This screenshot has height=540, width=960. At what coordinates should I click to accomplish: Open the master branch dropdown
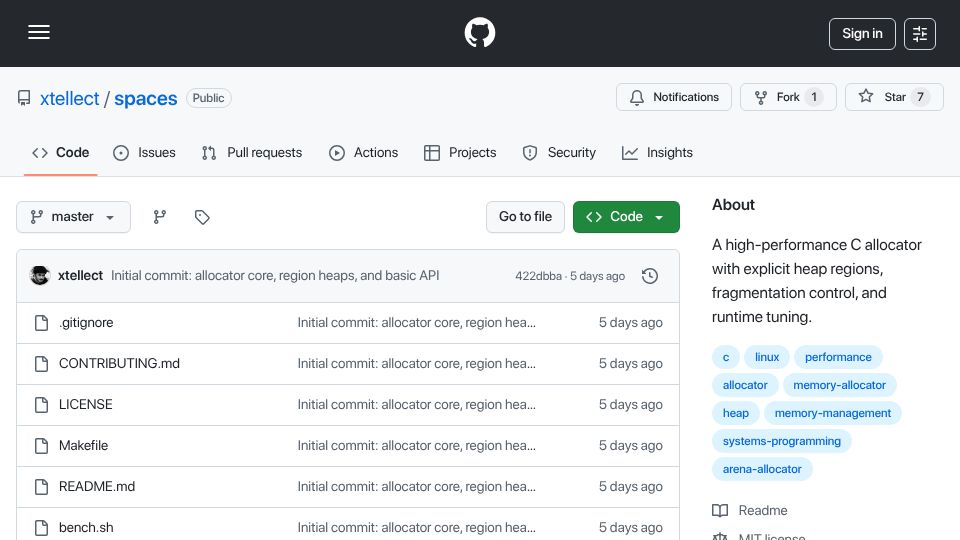[73, 217]
